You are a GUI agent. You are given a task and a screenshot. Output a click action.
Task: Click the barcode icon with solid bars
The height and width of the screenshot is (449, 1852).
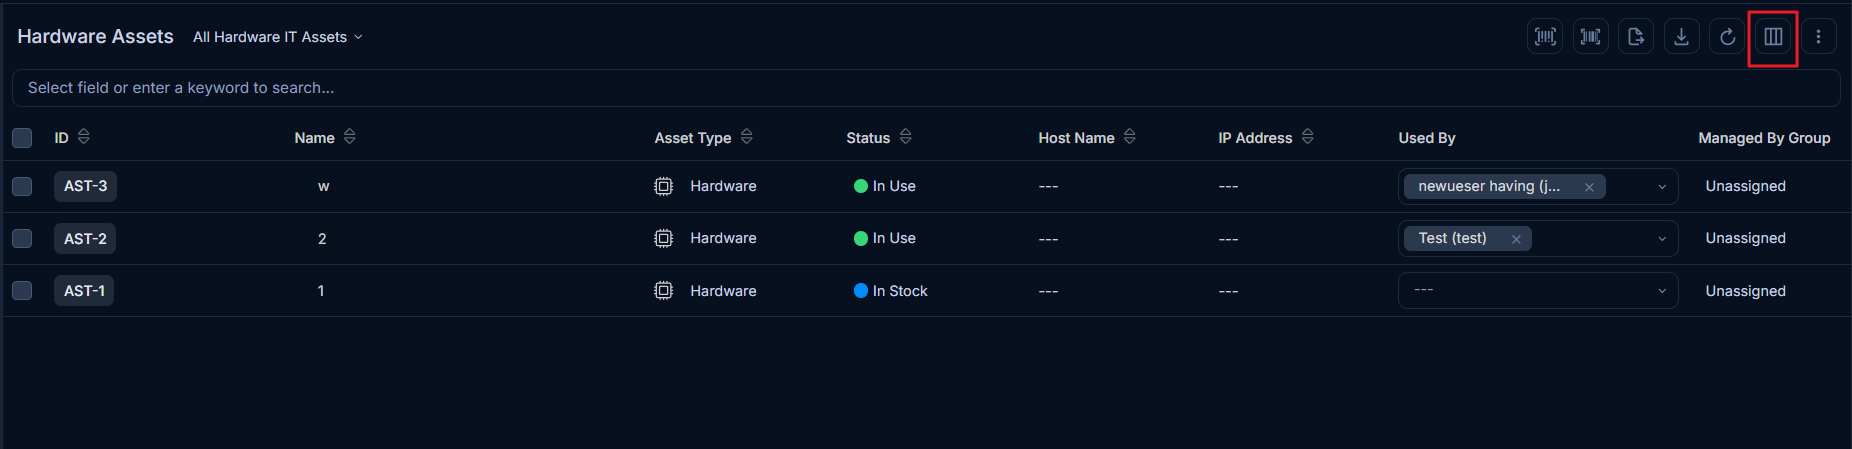pyautogui.click(x=1590, y=37)
